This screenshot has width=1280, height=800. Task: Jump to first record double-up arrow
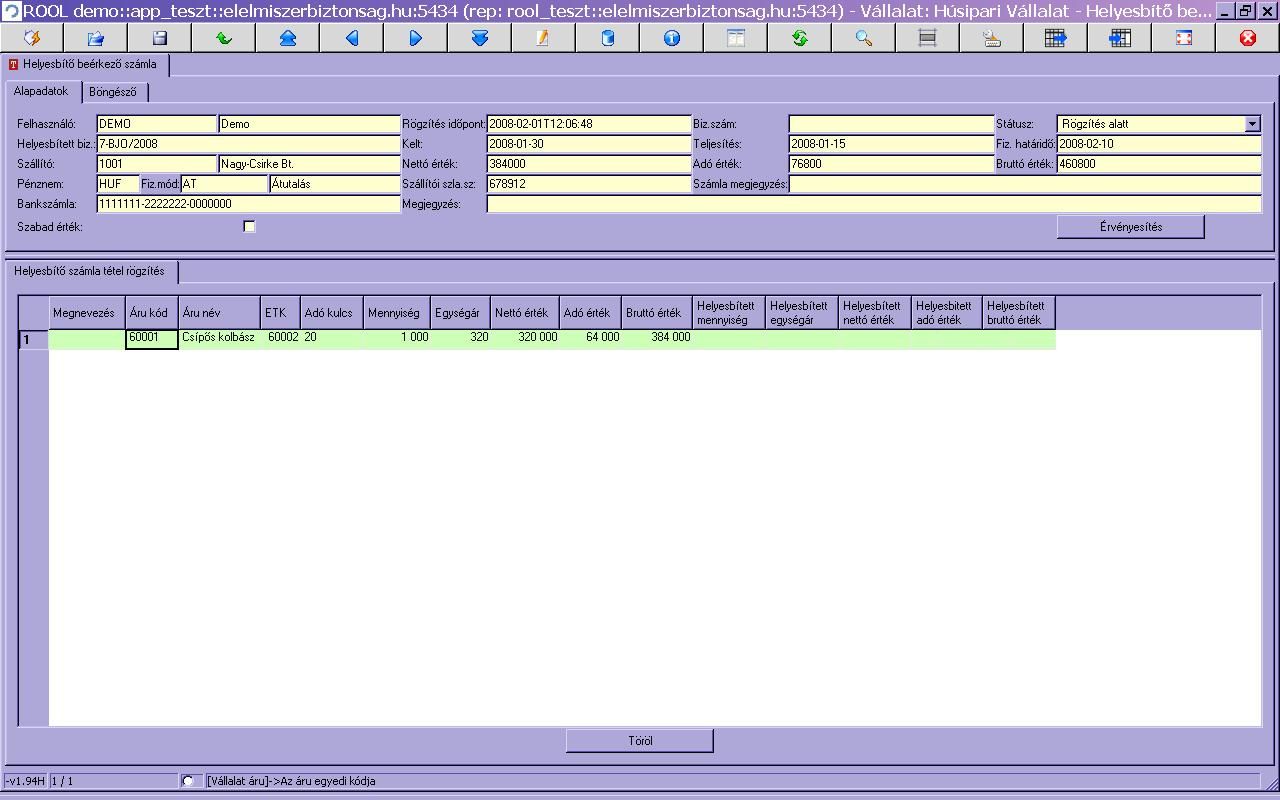tap(288, 38)
